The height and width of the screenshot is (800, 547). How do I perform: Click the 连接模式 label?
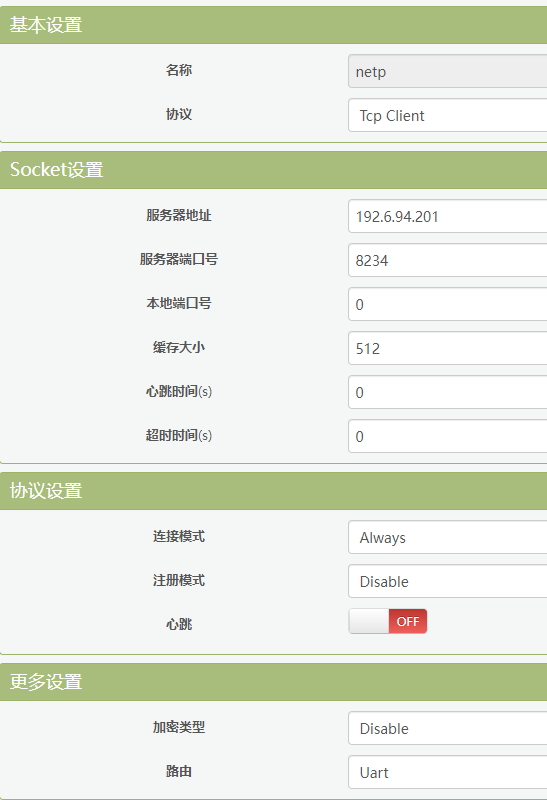click(179, 536)
